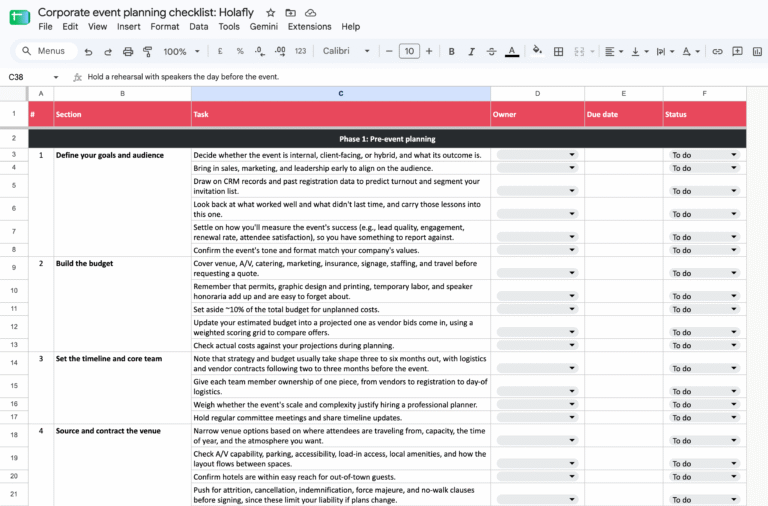
Task: Open the Insert menu
Action: click(x=129, y=26)
